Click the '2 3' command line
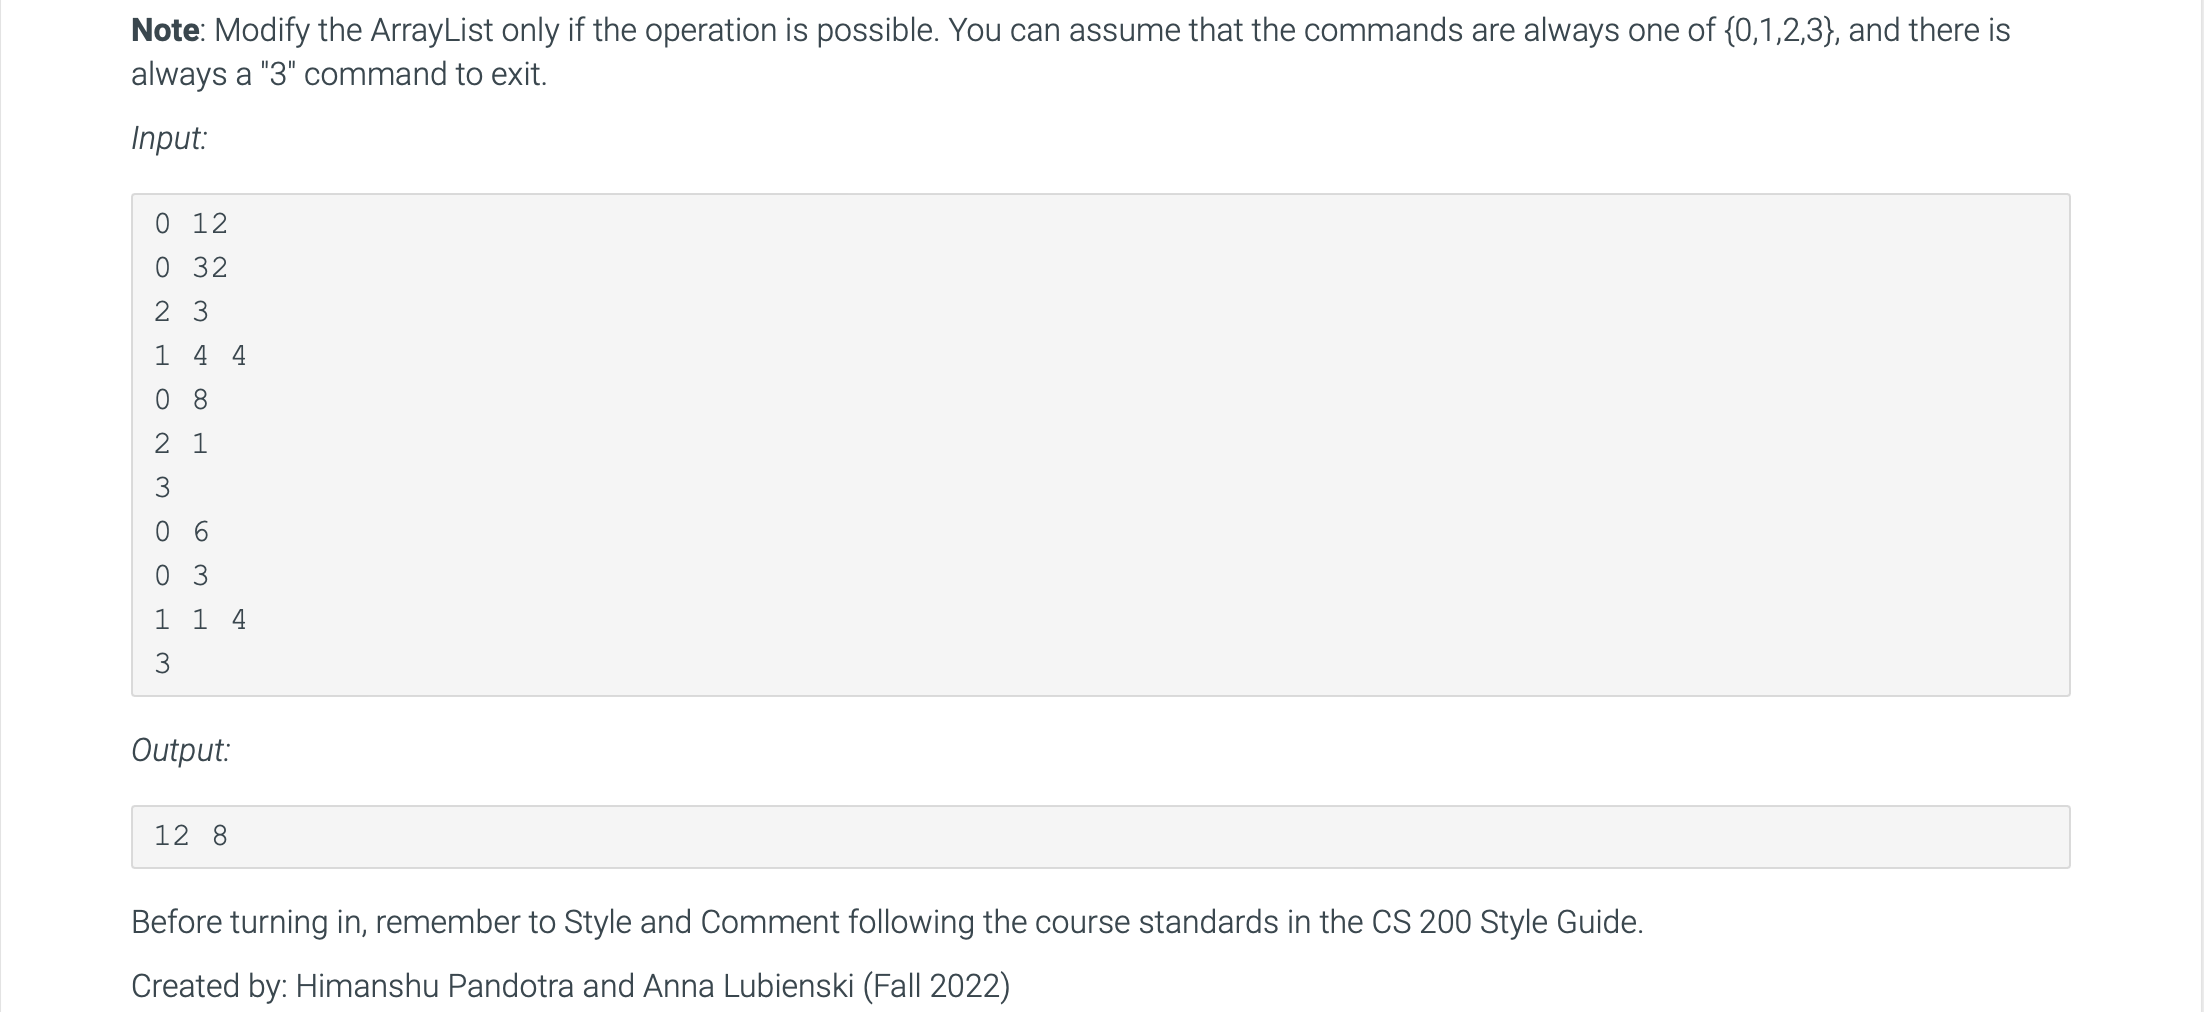2204x1012 pixels. tap(182, 311)
